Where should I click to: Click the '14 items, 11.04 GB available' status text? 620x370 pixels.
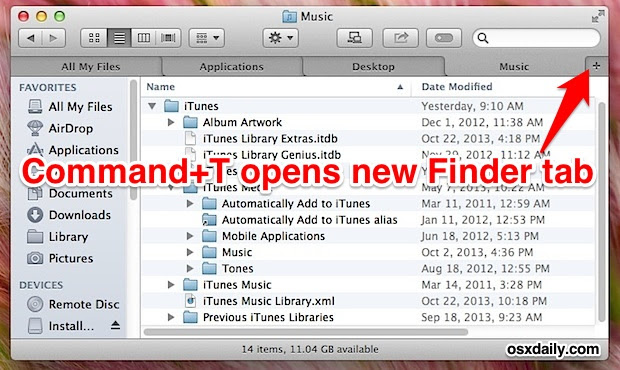310,349
